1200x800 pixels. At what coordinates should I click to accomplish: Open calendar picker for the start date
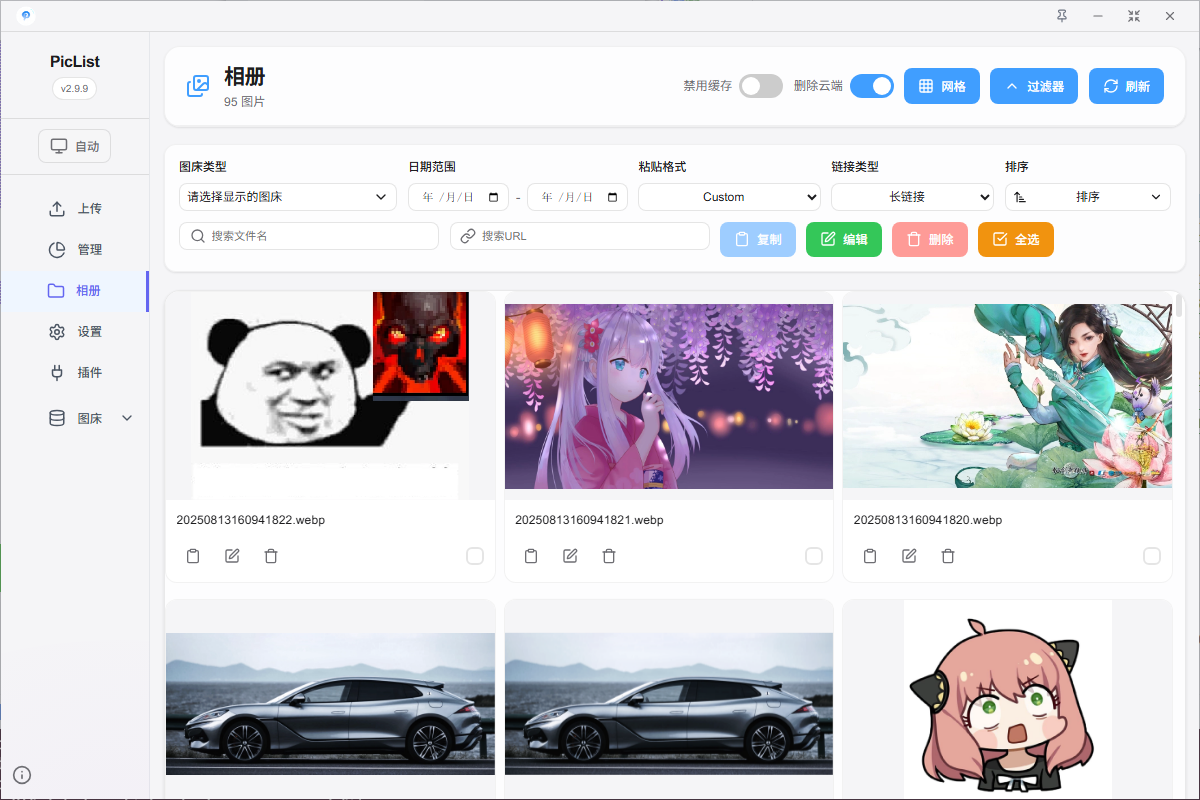tap(493, 197)
